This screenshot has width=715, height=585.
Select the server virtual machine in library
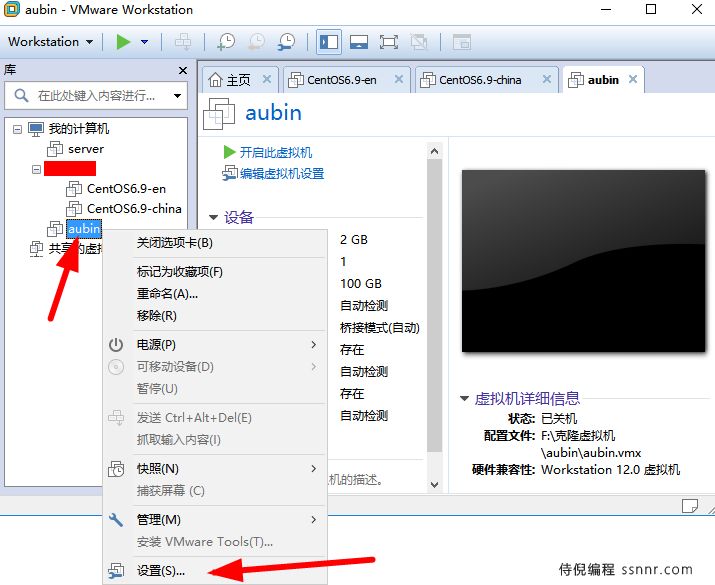[86, 149]
